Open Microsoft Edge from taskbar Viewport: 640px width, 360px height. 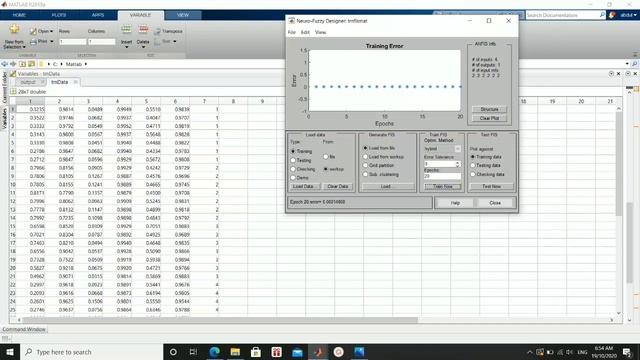tap(214, 352)
